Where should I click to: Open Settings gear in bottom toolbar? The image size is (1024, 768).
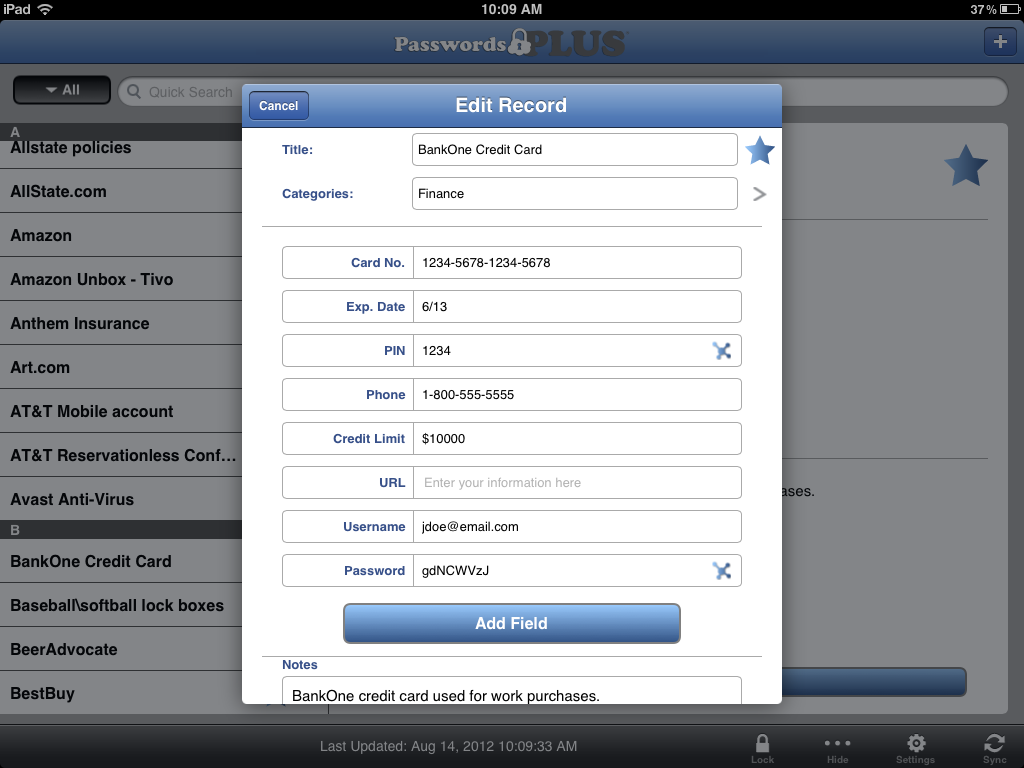(915, 746)
